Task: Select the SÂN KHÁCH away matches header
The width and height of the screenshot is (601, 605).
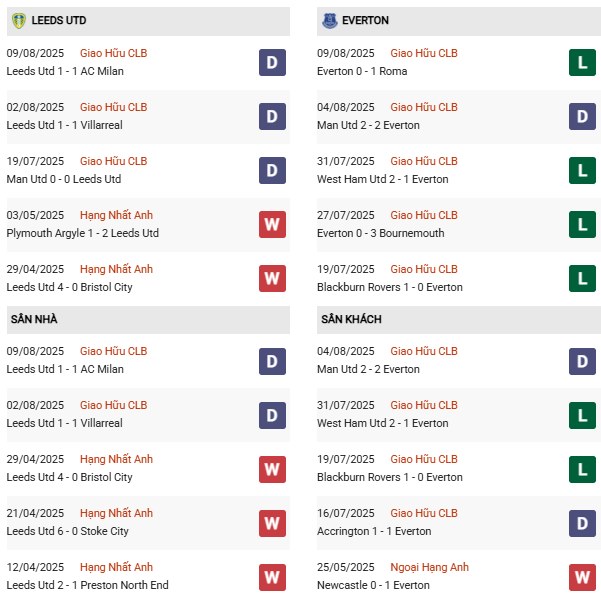Action: tap(352, 319)
